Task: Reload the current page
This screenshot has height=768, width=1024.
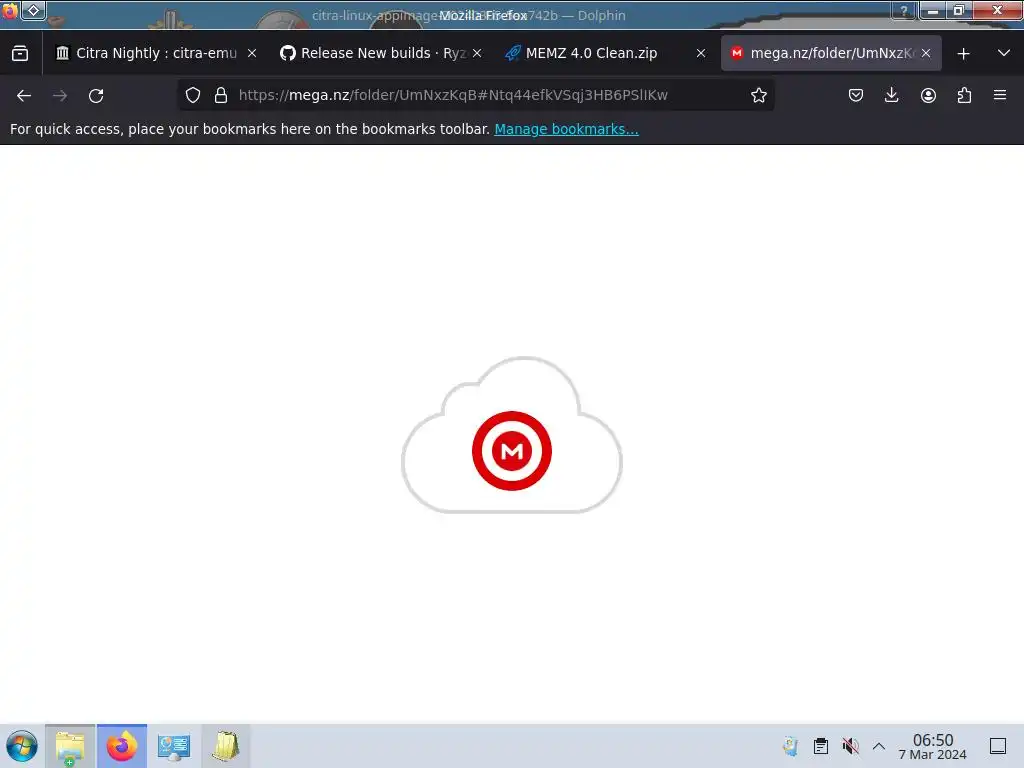Action: [x=96, y=95]
